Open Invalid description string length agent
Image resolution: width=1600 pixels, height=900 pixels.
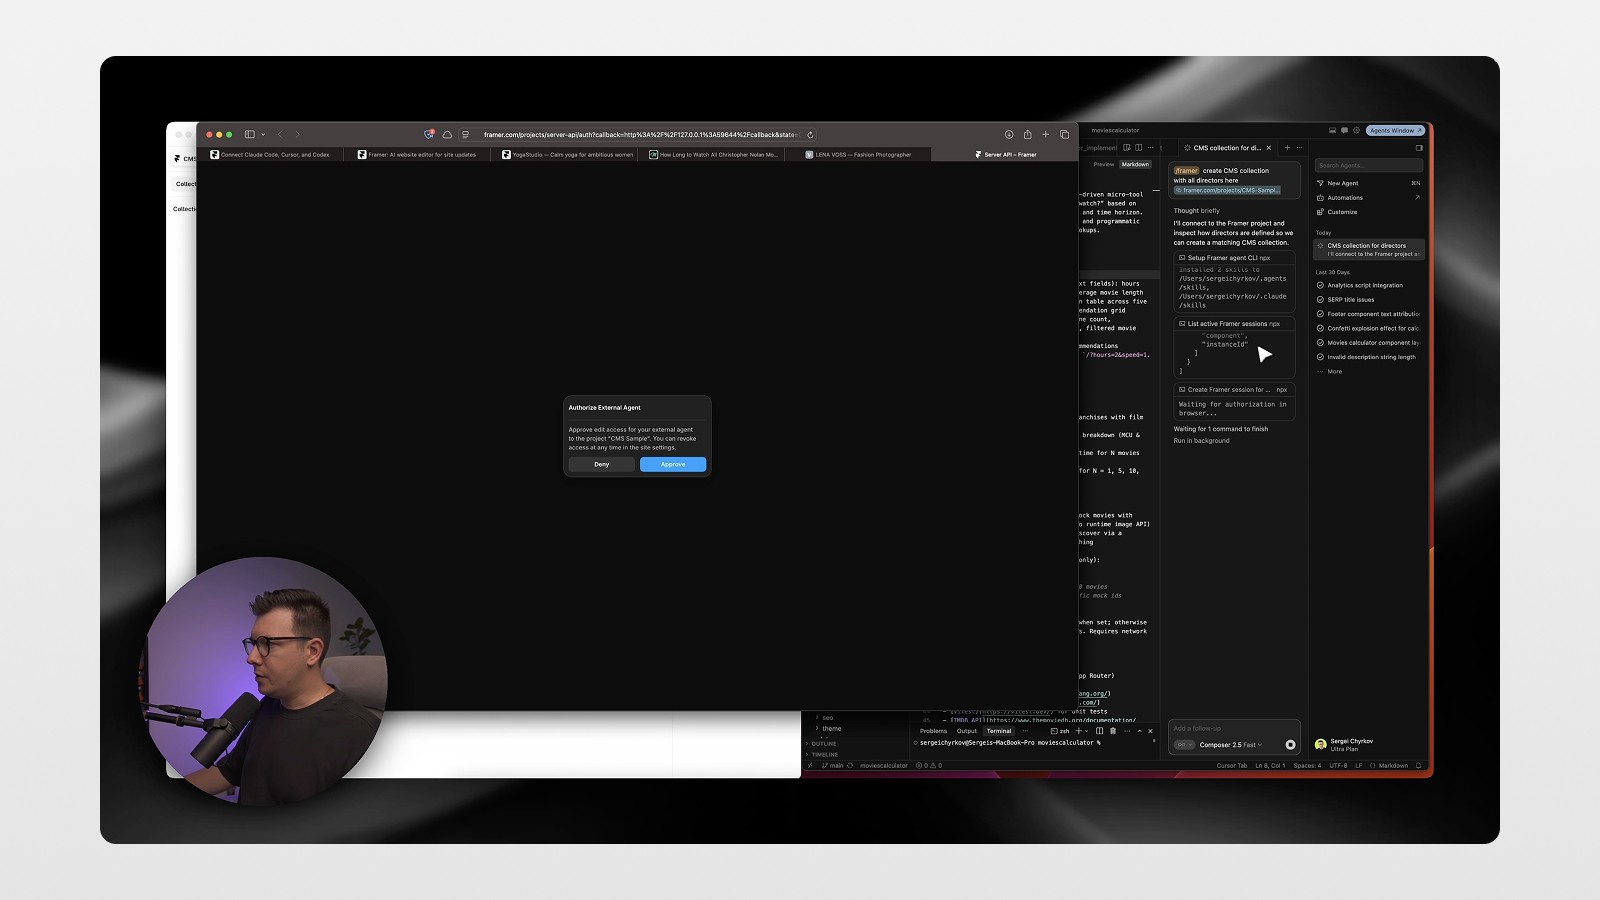[x=1368, y=357]
